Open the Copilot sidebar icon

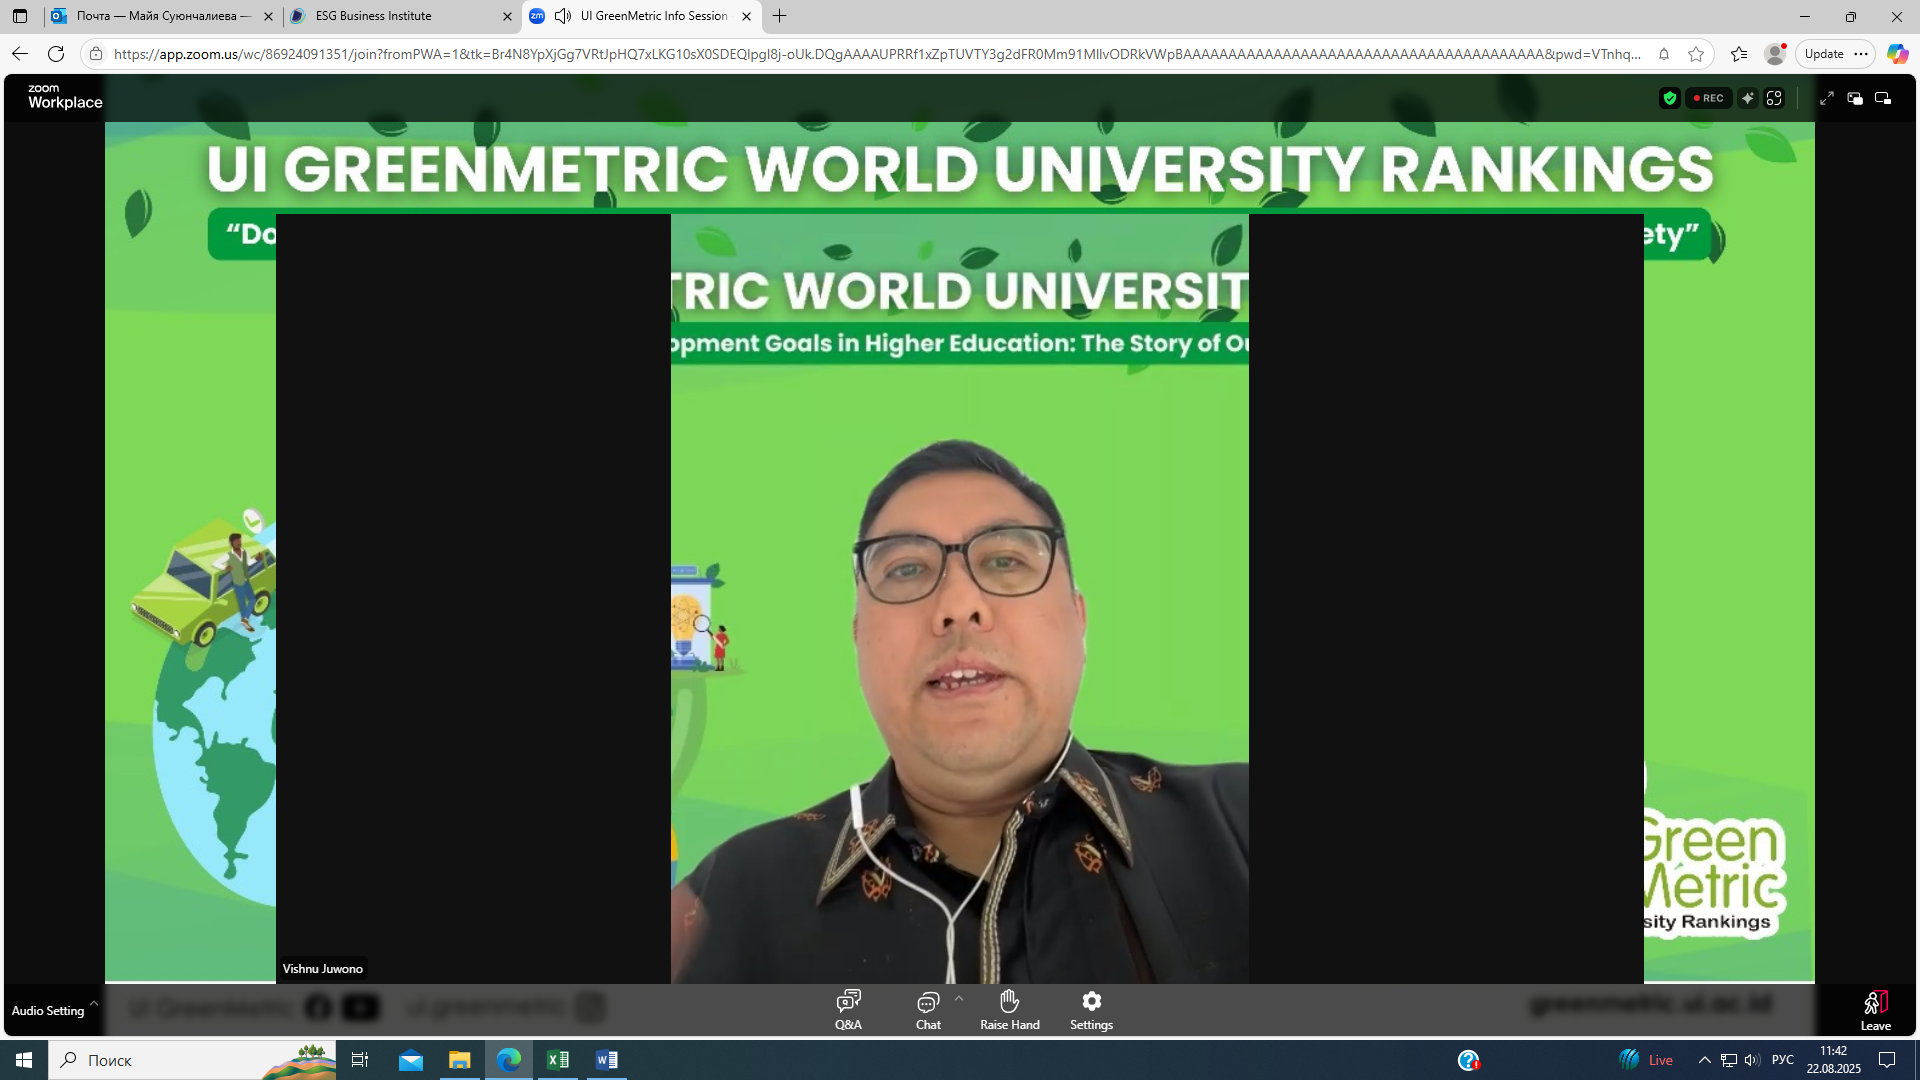tap(1897, 54)
